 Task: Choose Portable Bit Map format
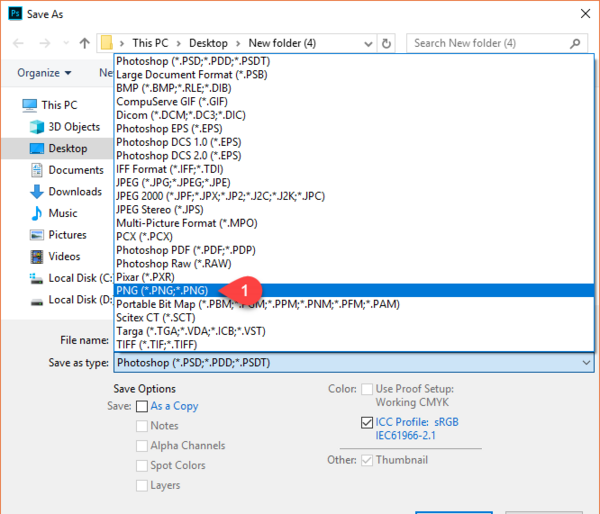354,304
